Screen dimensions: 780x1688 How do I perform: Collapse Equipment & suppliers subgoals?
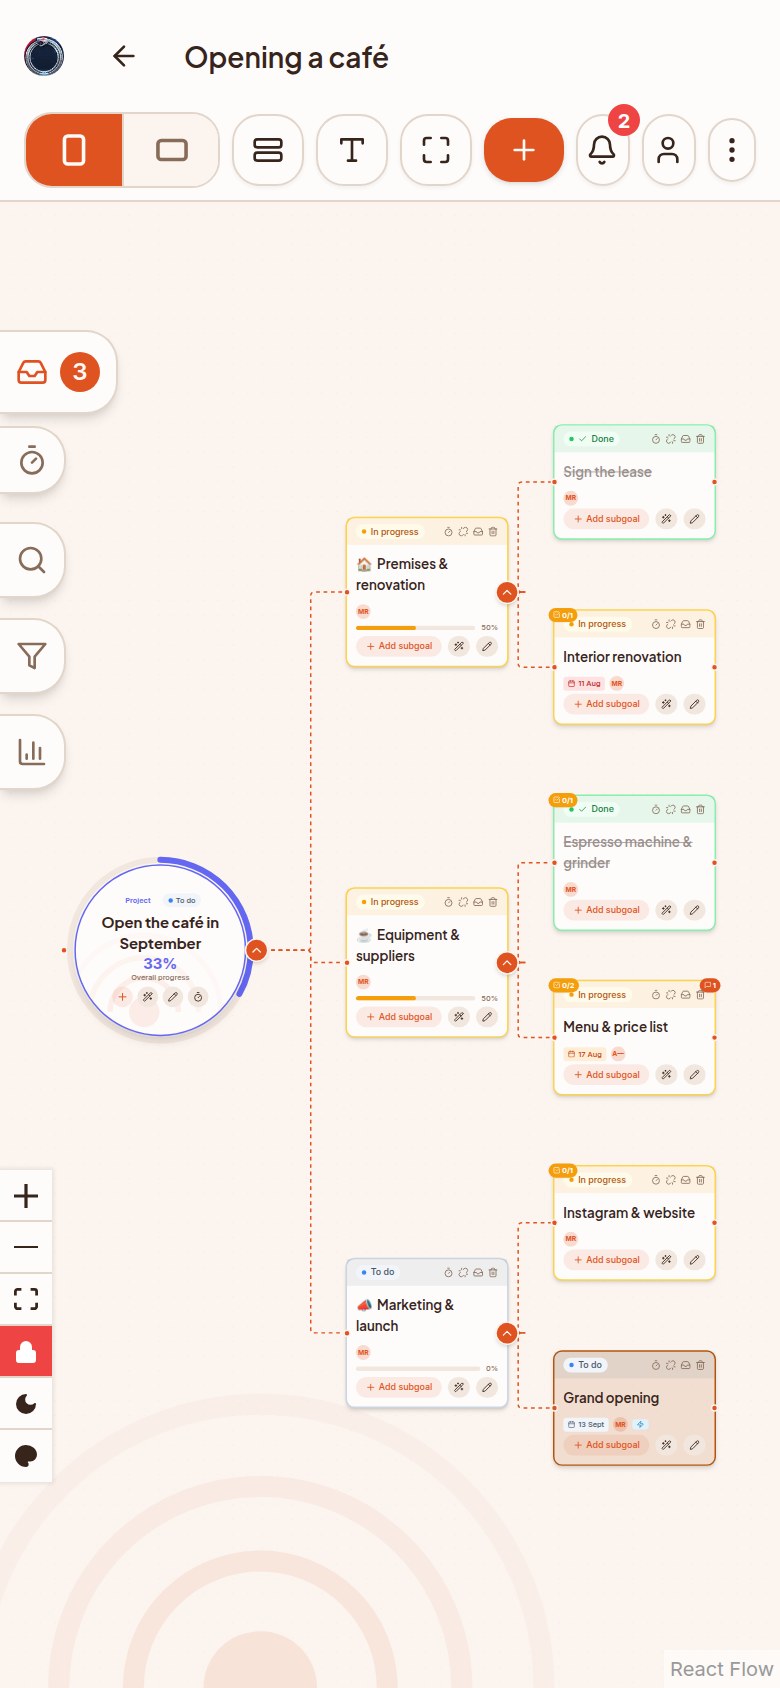(507, 963)
